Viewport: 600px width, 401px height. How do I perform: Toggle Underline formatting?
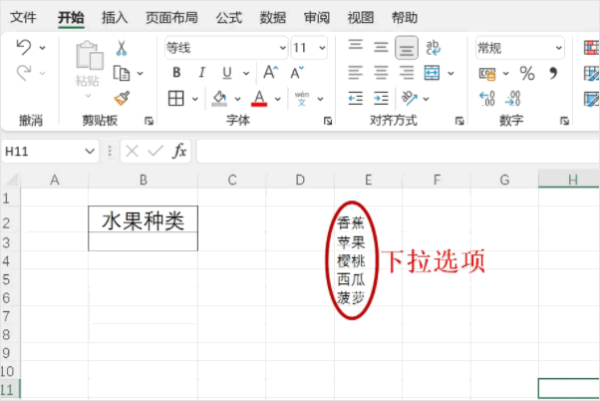[227, 73]
